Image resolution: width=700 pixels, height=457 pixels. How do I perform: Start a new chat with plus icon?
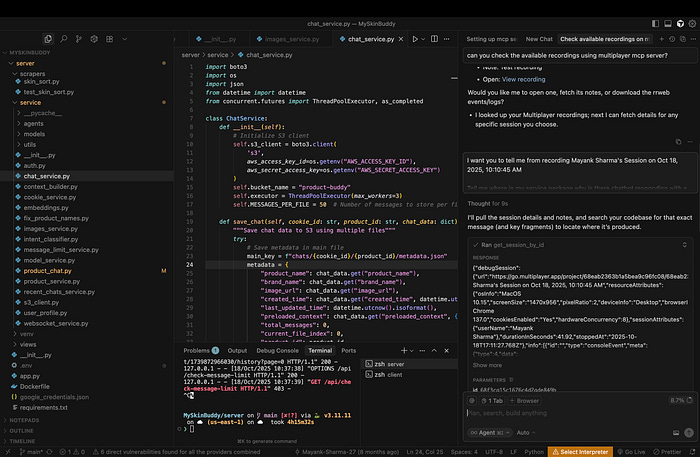click(x=662, y=39)
